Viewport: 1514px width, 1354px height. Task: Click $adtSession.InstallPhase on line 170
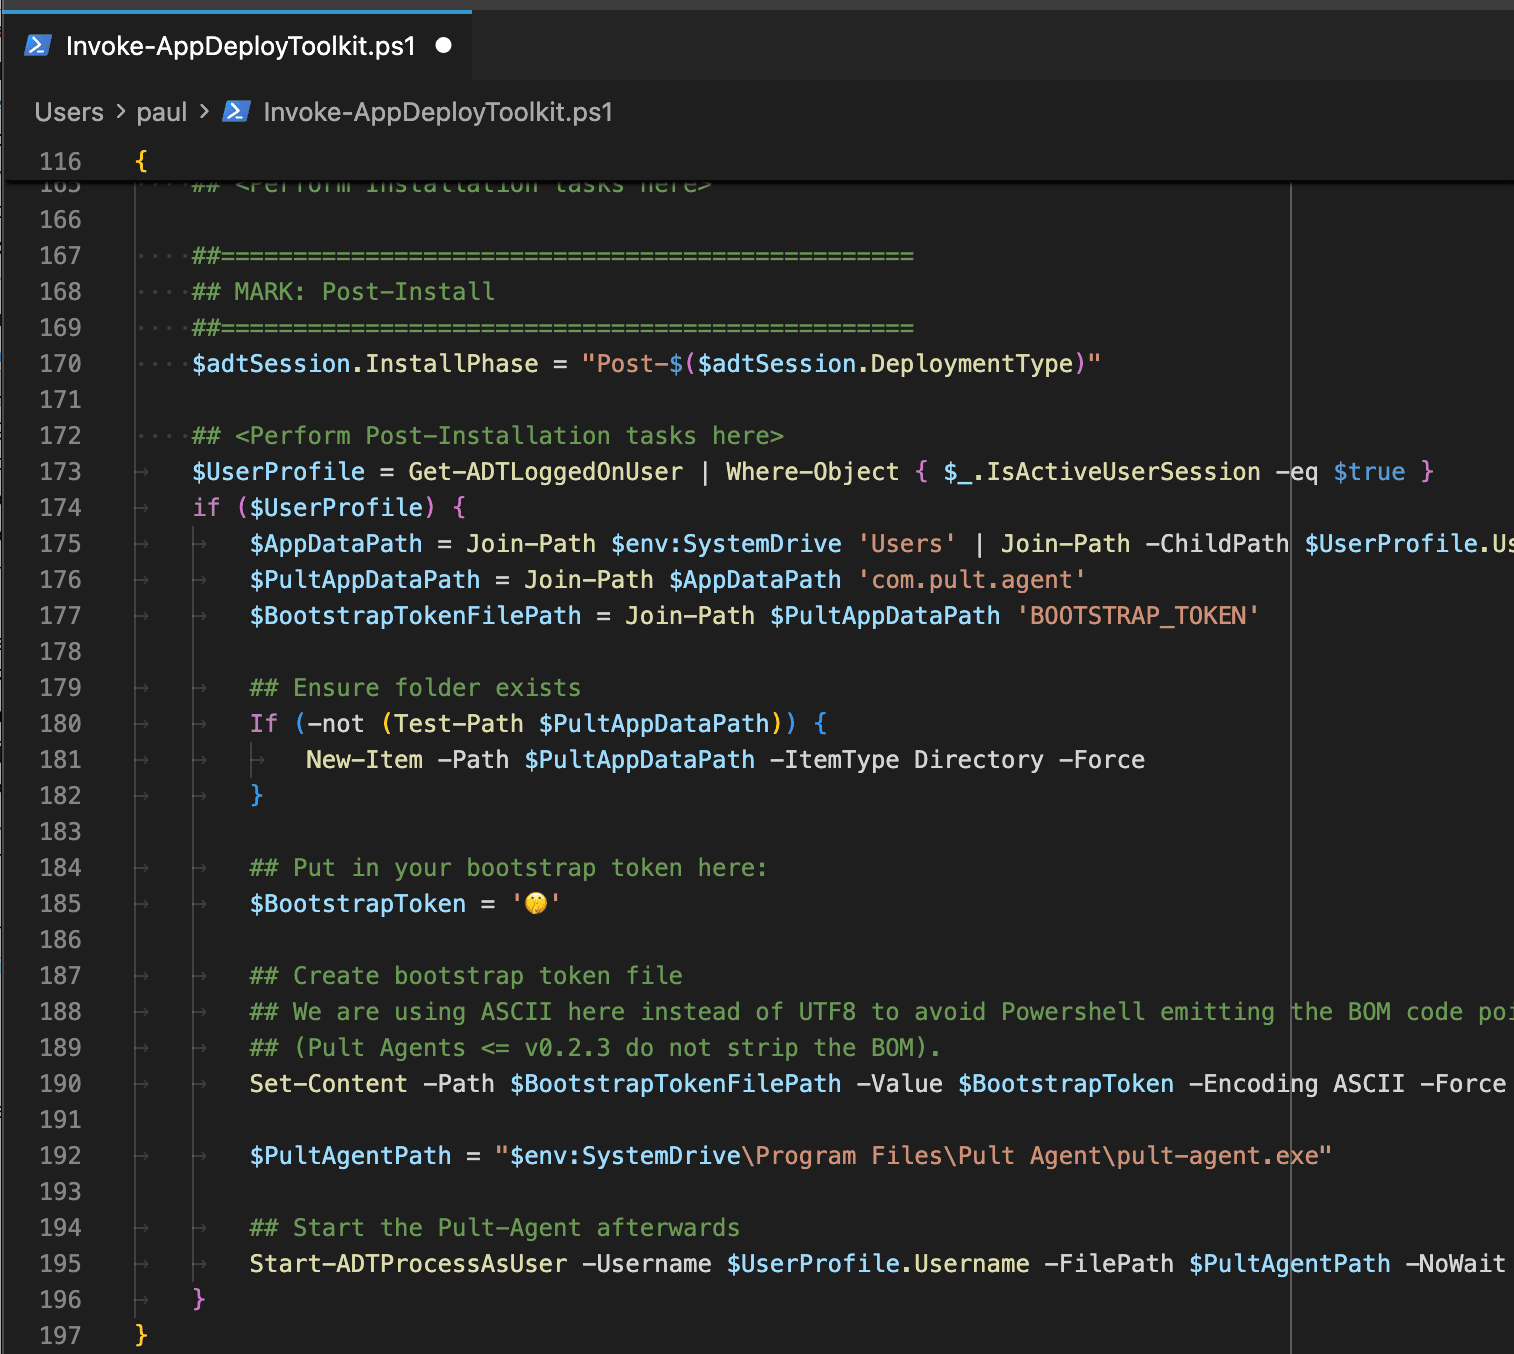click(365, 364)
